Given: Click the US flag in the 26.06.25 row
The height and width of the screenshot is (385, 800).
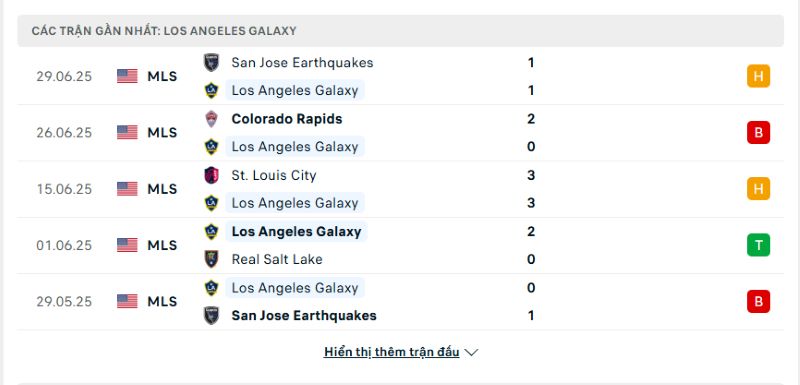Looking at the screenshot, I should (127, 133).
